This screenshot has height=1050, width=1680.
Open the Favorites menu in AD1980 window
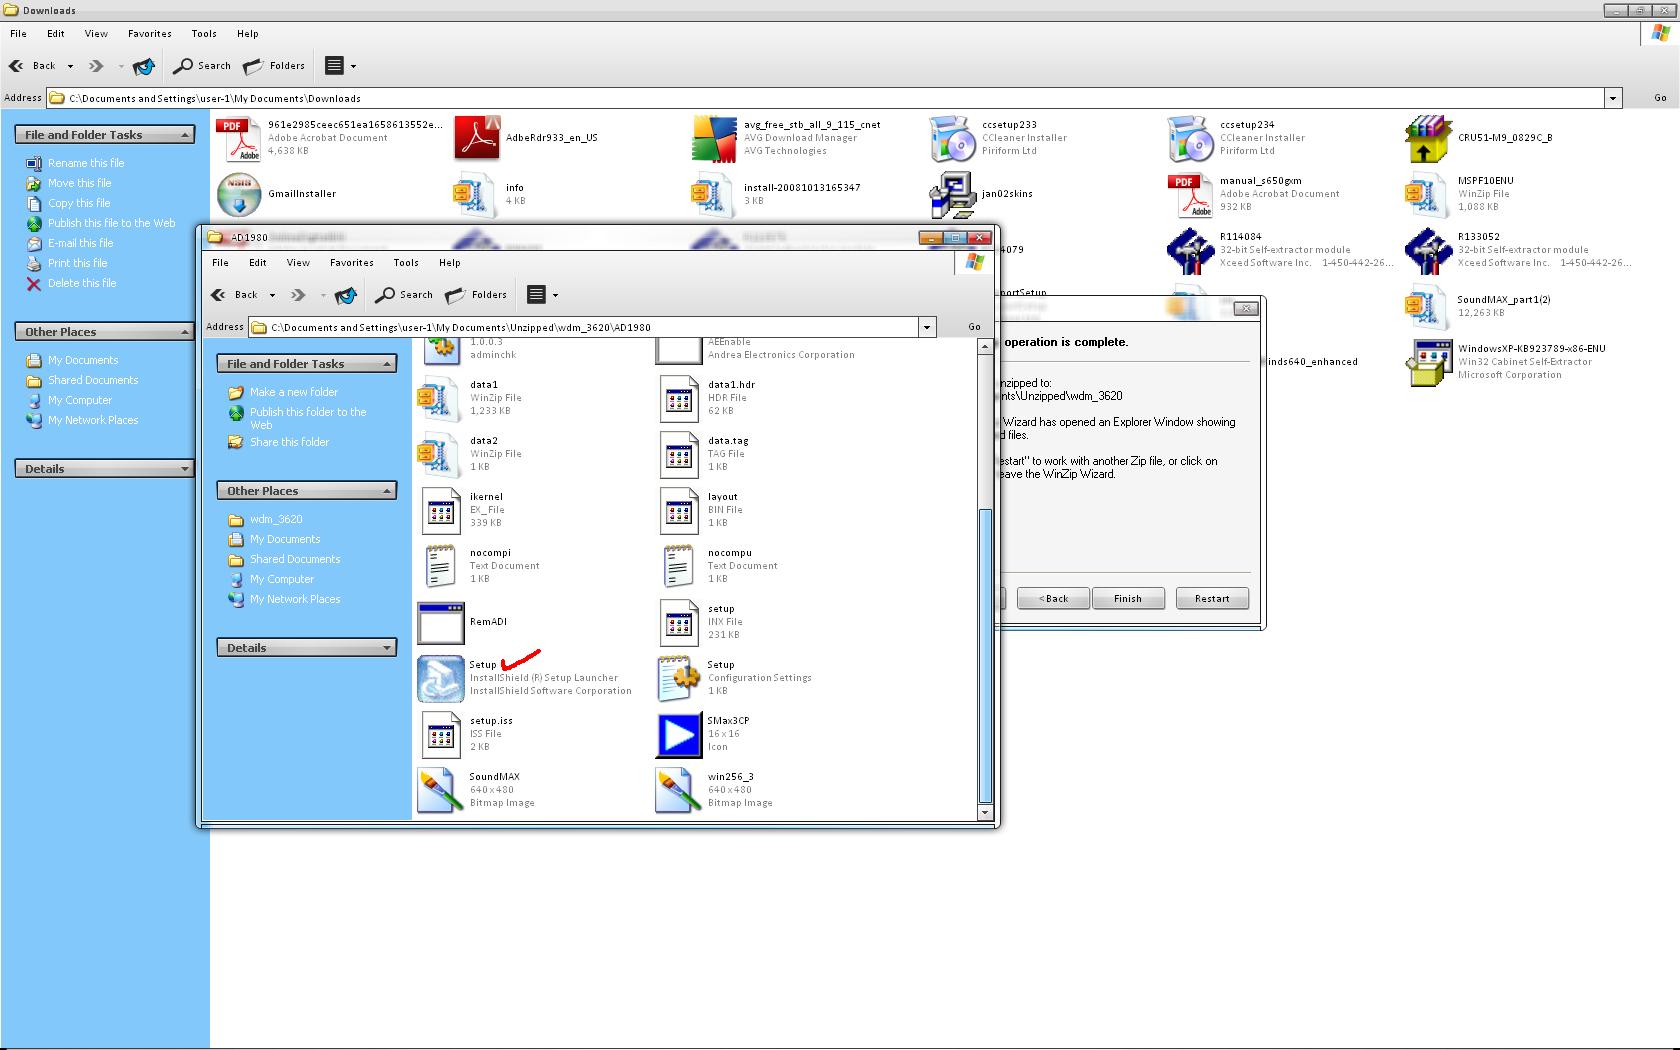click(x=351, y=263)
